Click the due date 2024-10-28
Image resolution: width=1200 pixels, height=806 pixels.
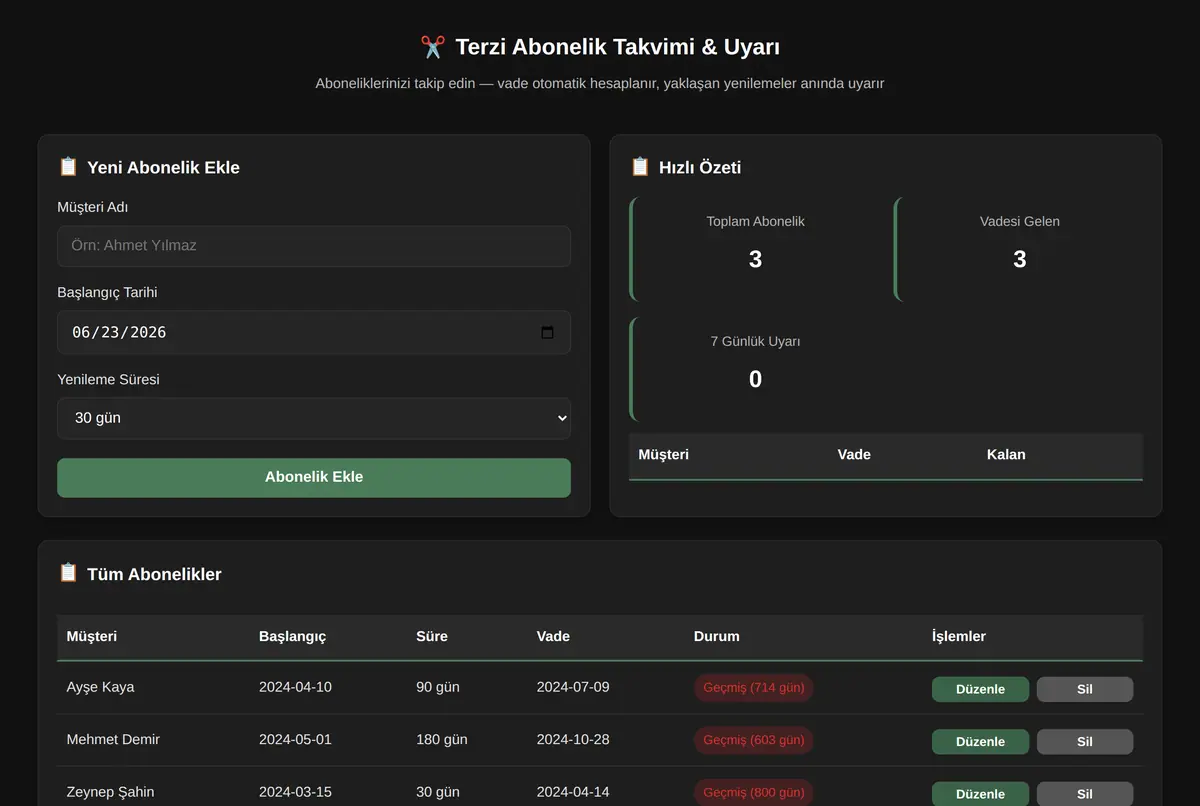coord(573,739)
